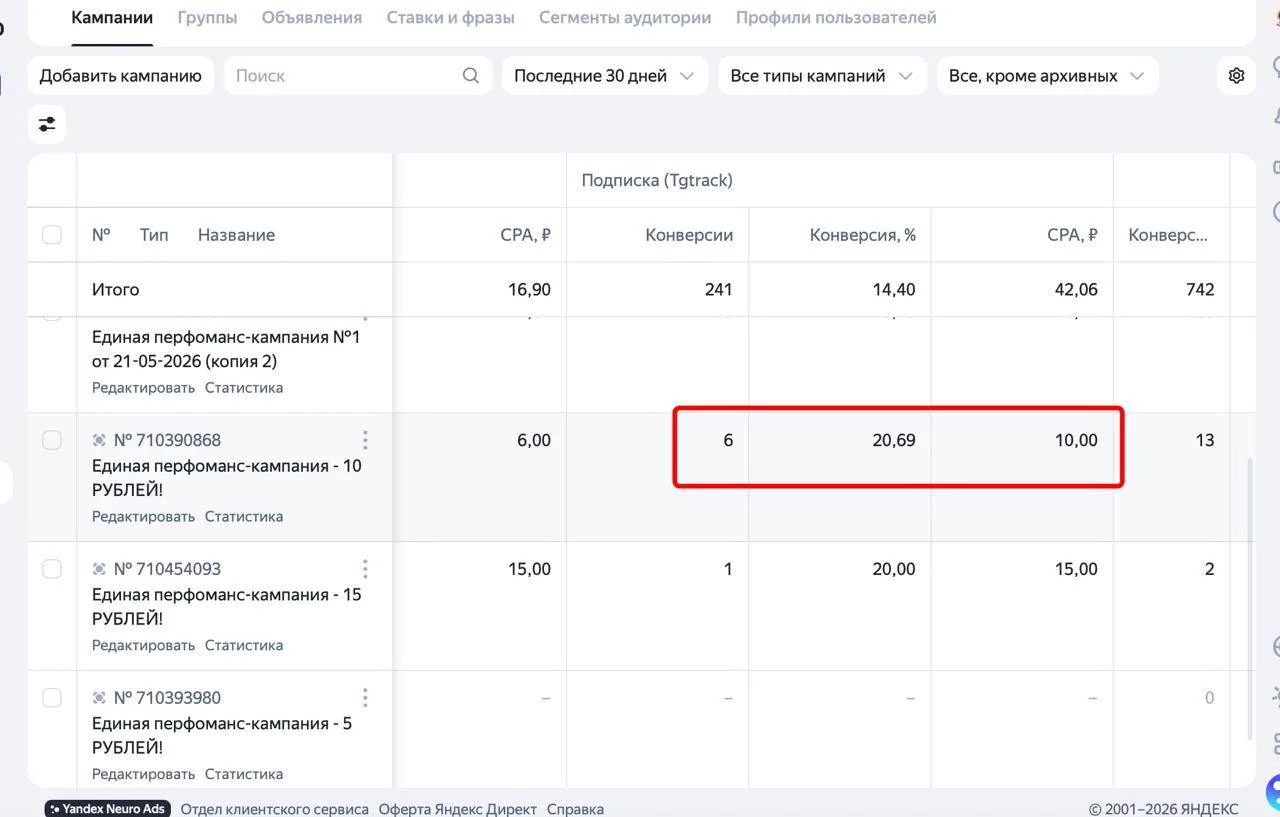Viewport: 1280px width, 817px height.
Task: Open the Кампании tab
Action: tap(112, 18)
